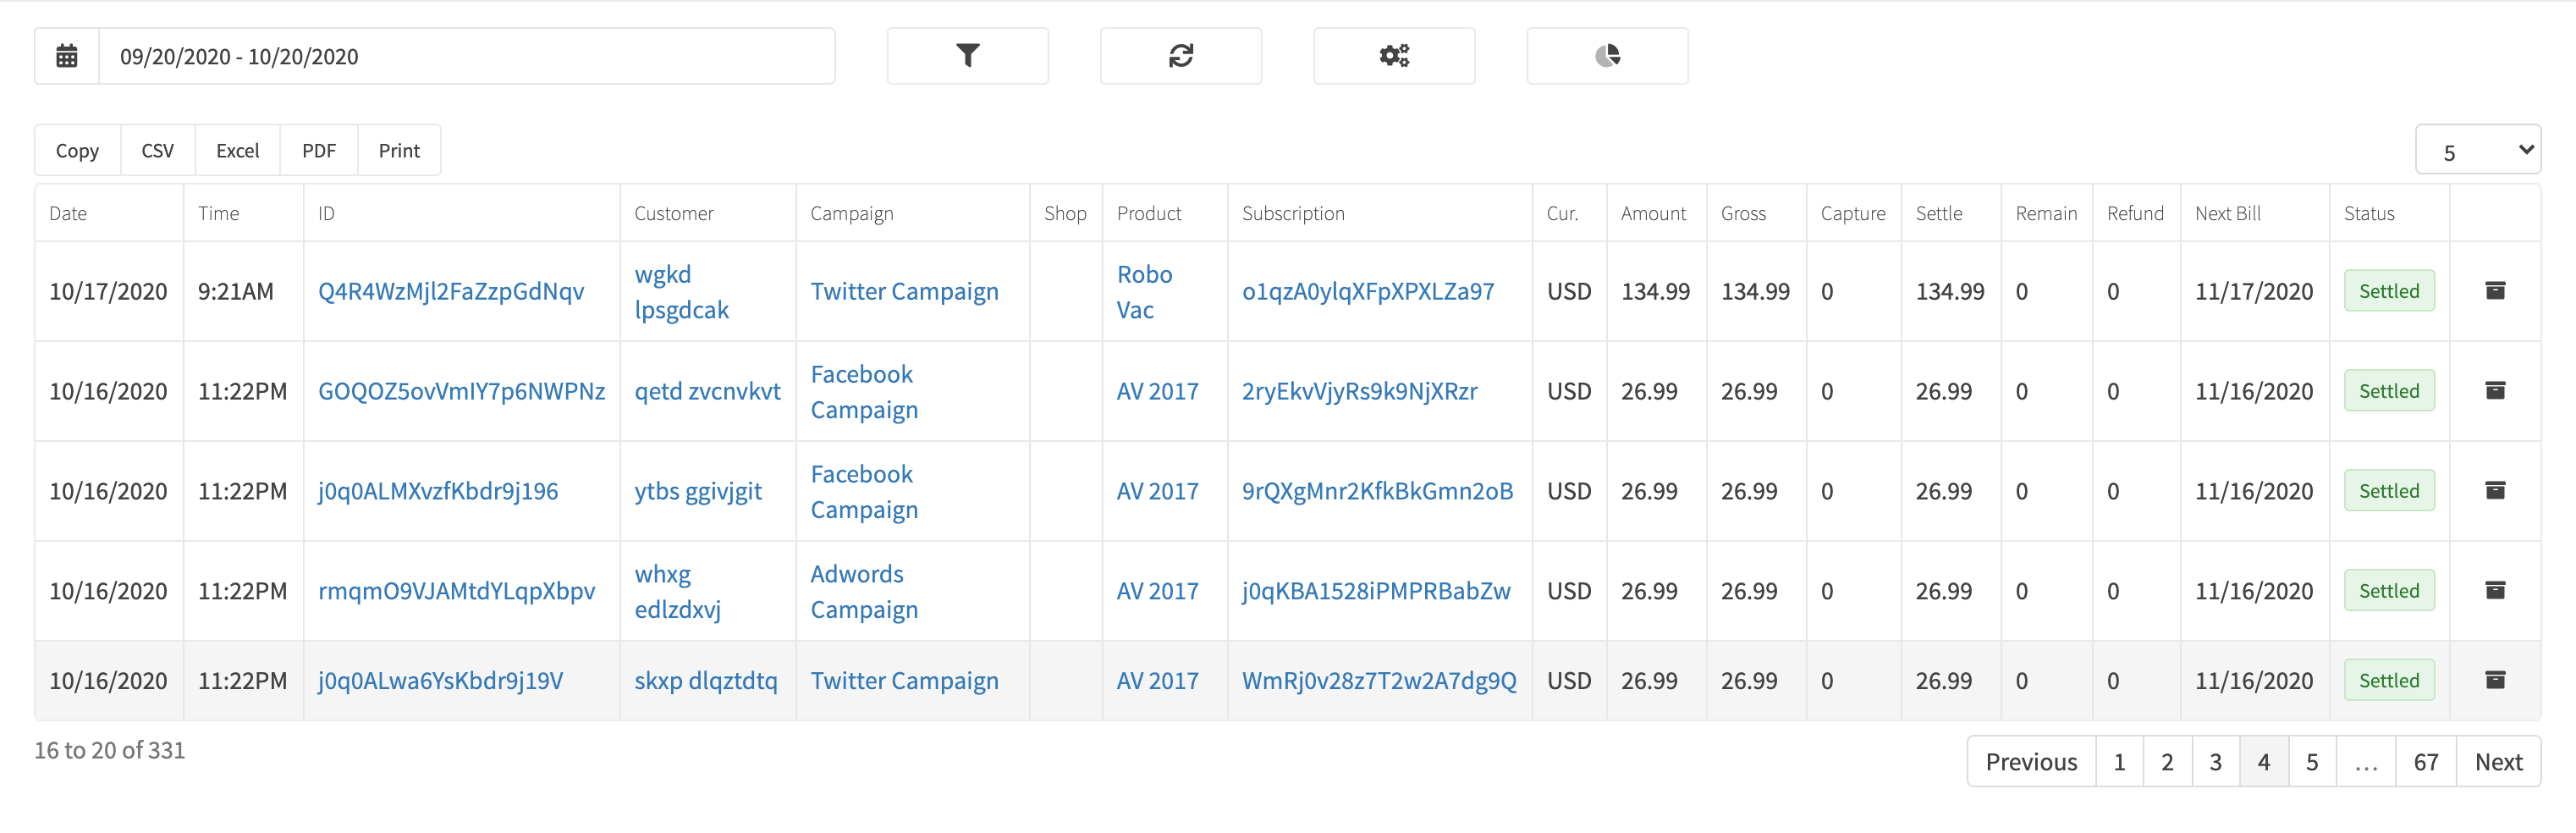Click the calendar icon beside date range
Viewport: 2576px width, 833px height.
click(x=67, y=56)
